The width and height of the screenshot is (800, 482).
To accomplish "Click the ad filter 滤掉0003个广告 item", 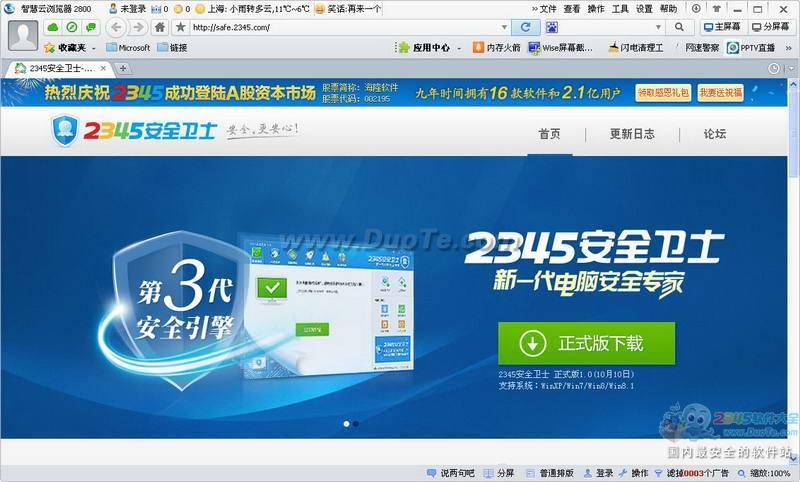I will click(x=691, y=473).
